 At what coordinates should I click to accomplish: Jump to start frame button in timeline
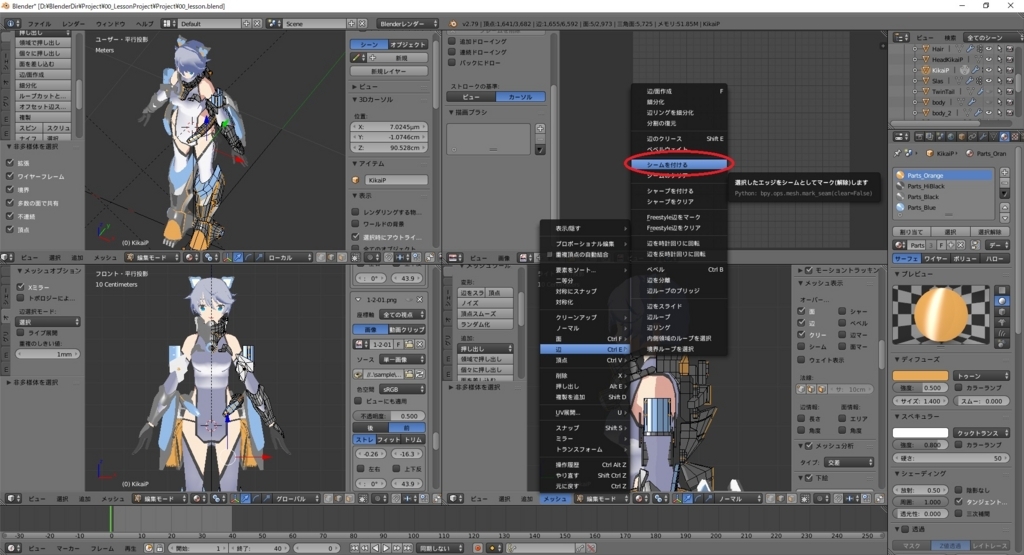tap(355, 548)
